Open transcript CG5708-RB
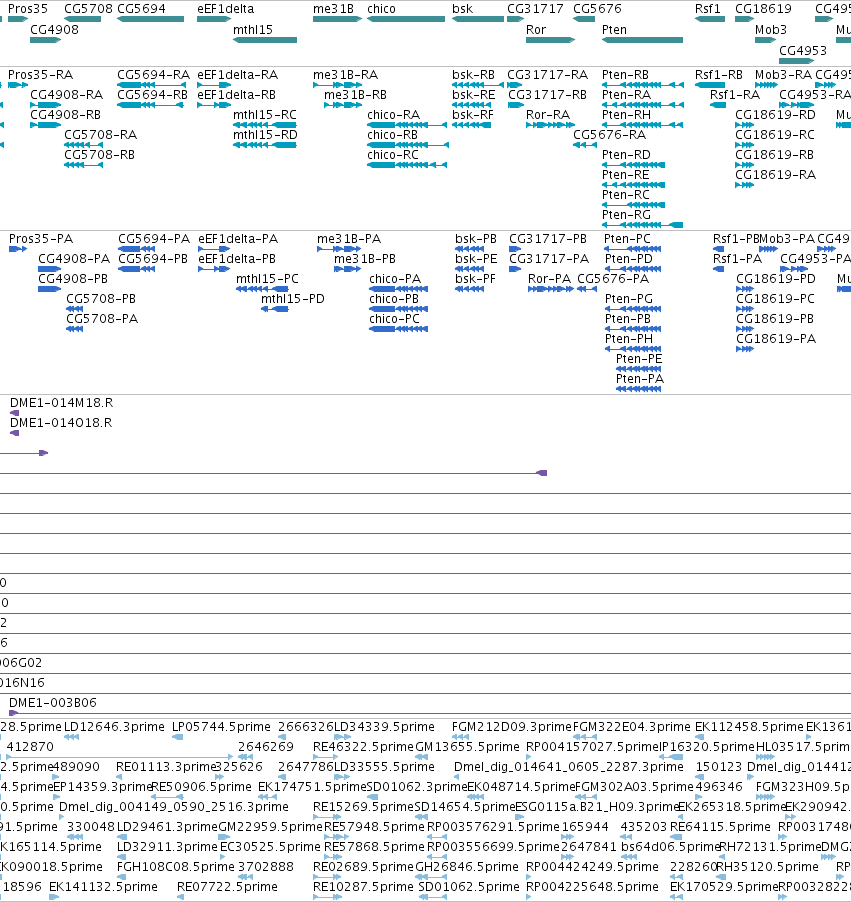This screenshot has height=902, width=851. [x=100, y=155]
